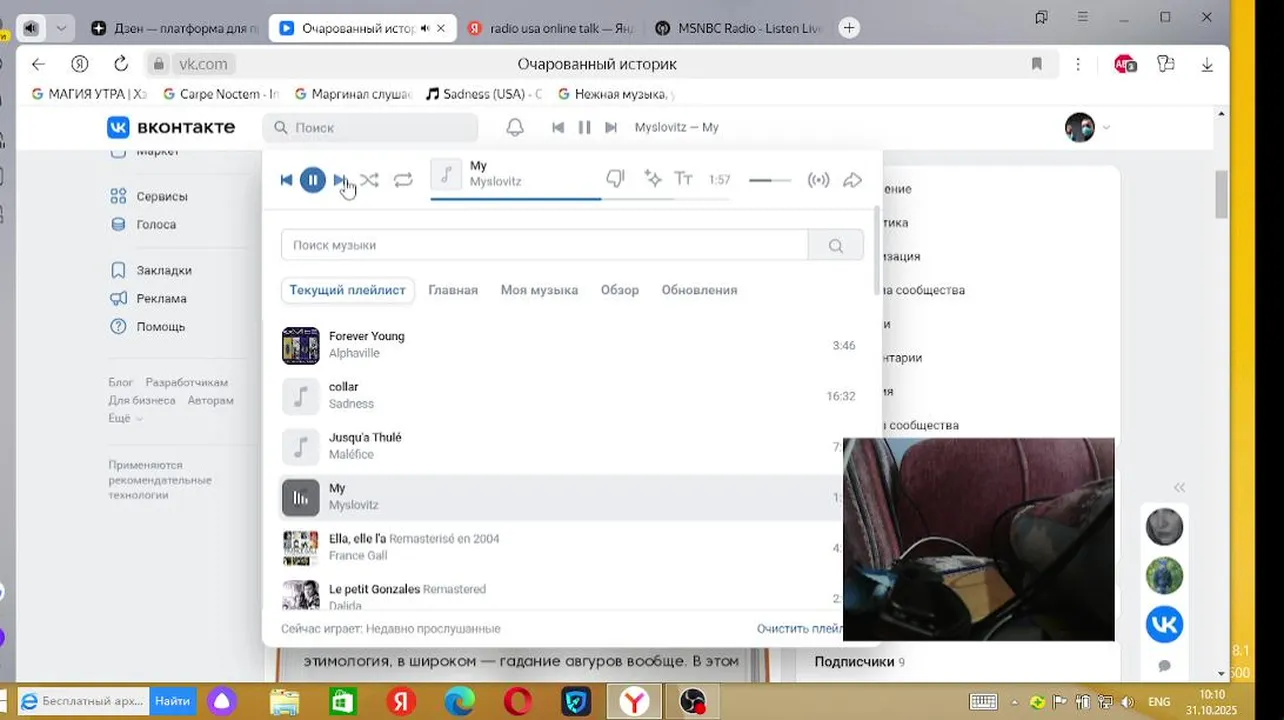Focus the Поиск музыки search field
The width and height of the screenshot is (1284, 720).
[545, 245]
